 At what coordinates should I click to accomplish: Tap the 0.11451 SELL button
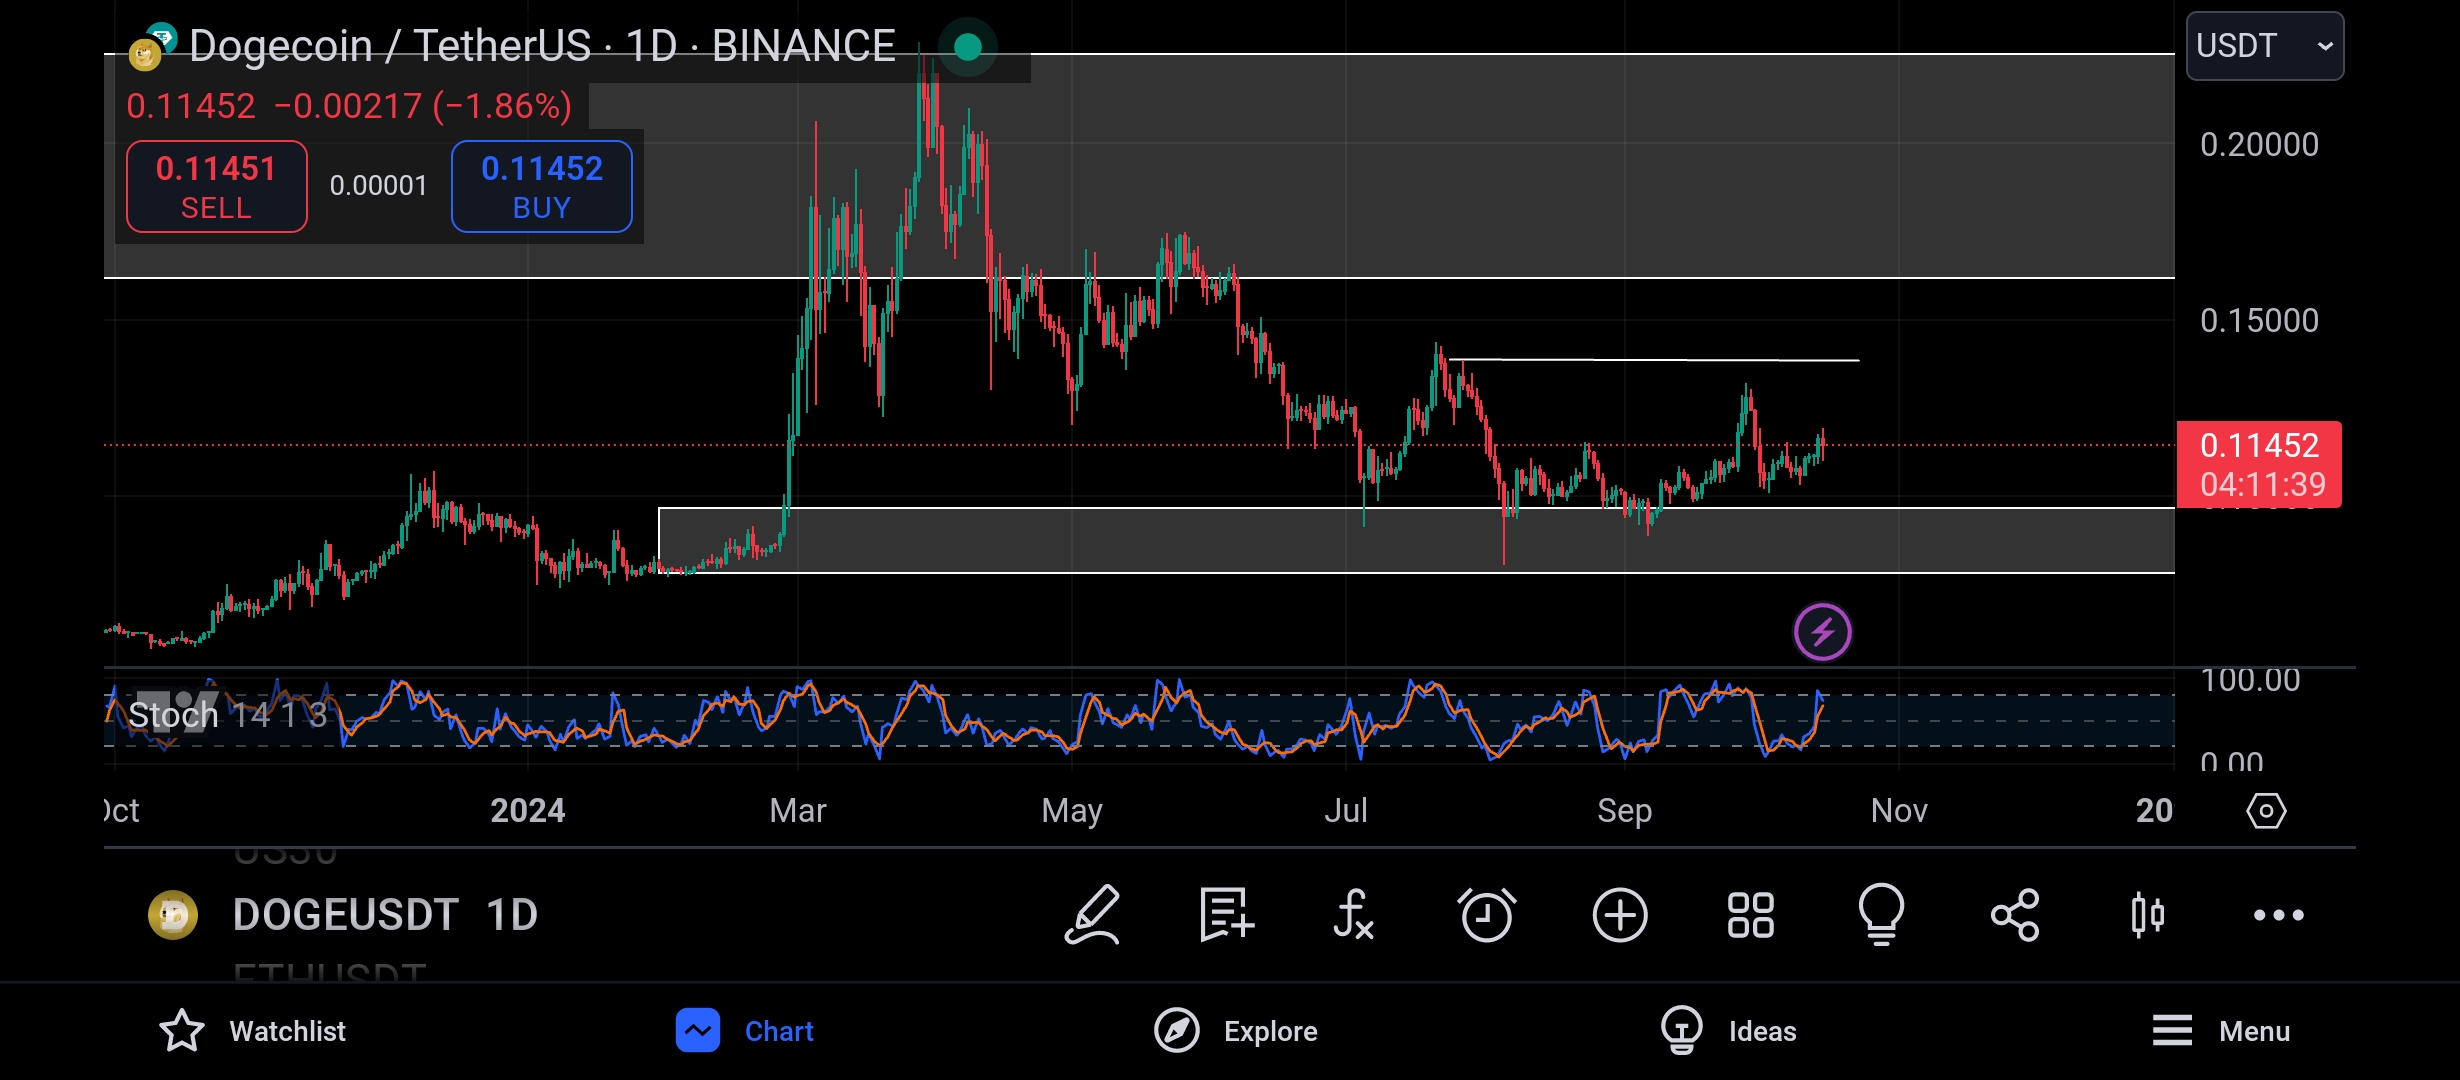click(216, 187)
